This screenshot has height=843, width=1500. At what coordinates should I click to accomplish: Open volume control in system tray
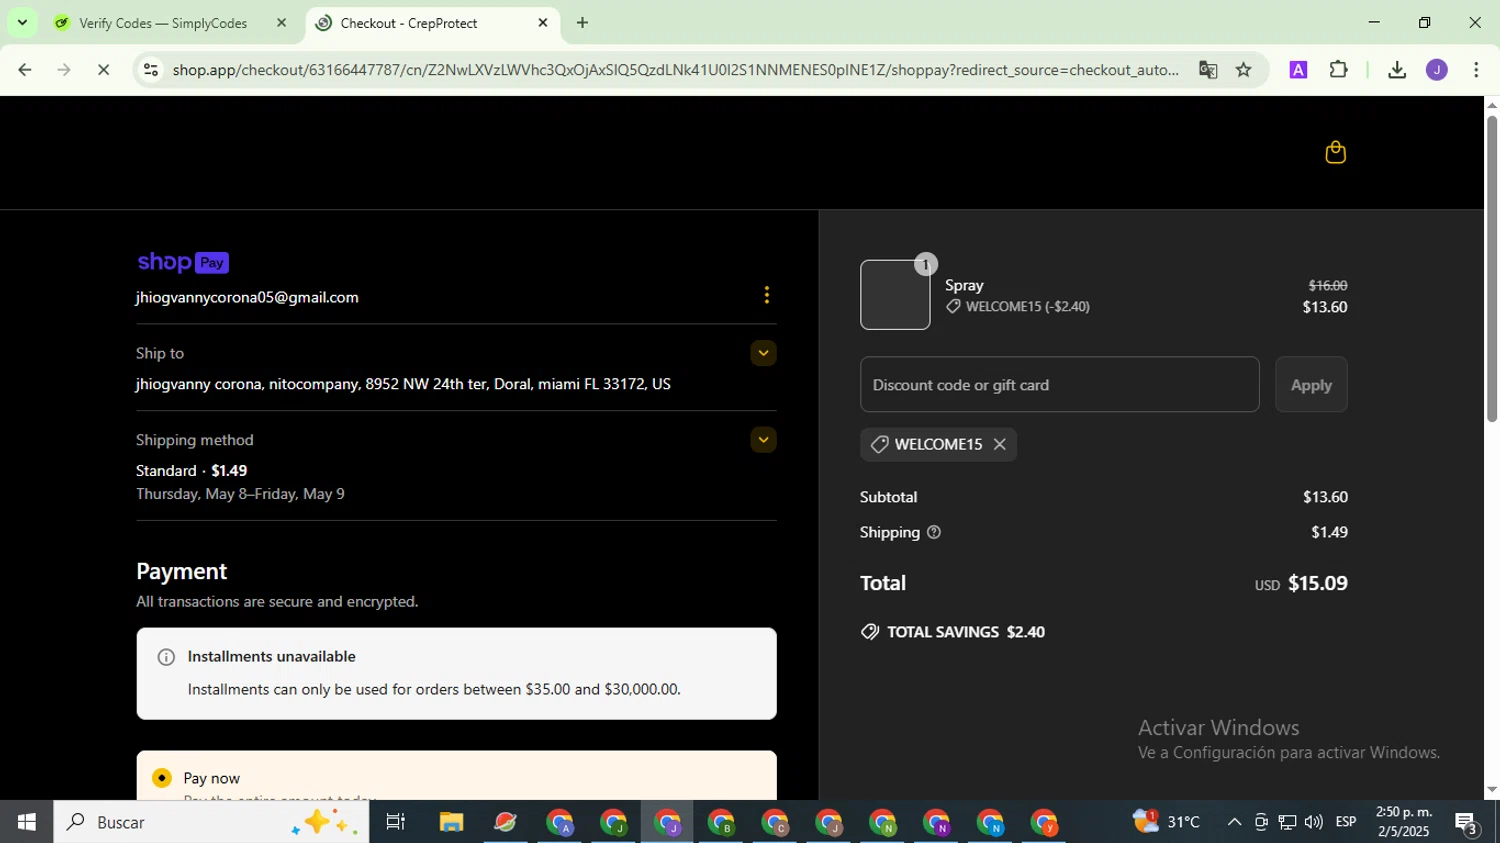click(x=1313, y=822)
